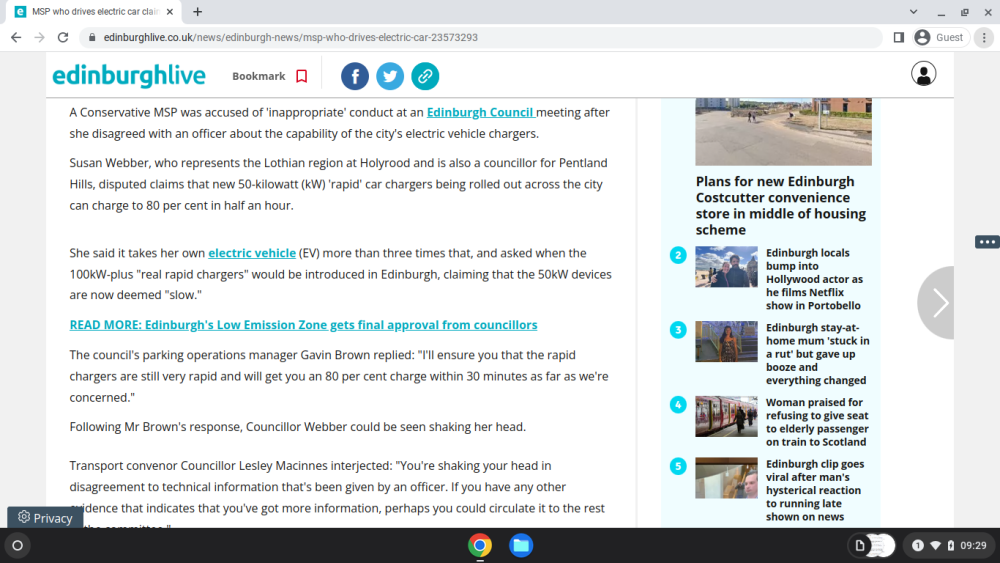Click thumbnail for Hollywood actor story
Viewport: 1000px width, 563px height.
[726, 267]
